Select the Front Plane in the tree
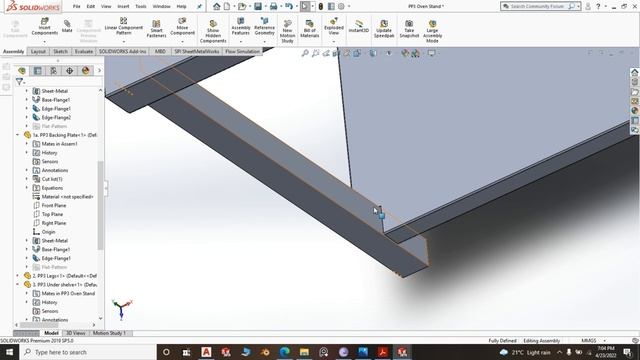 53,205
